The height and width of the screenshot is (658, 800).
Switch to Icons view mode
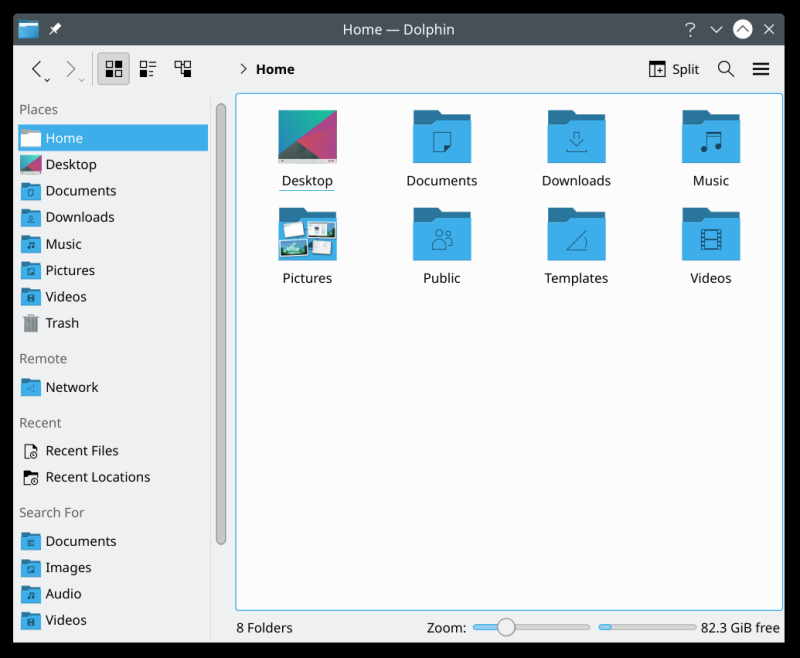click(x=113, y=69)
